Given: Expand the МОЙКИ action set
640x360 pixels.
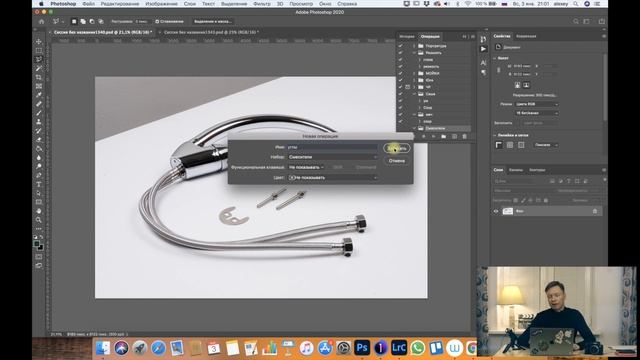Looking at the screenshot, I should click(414, 73).
